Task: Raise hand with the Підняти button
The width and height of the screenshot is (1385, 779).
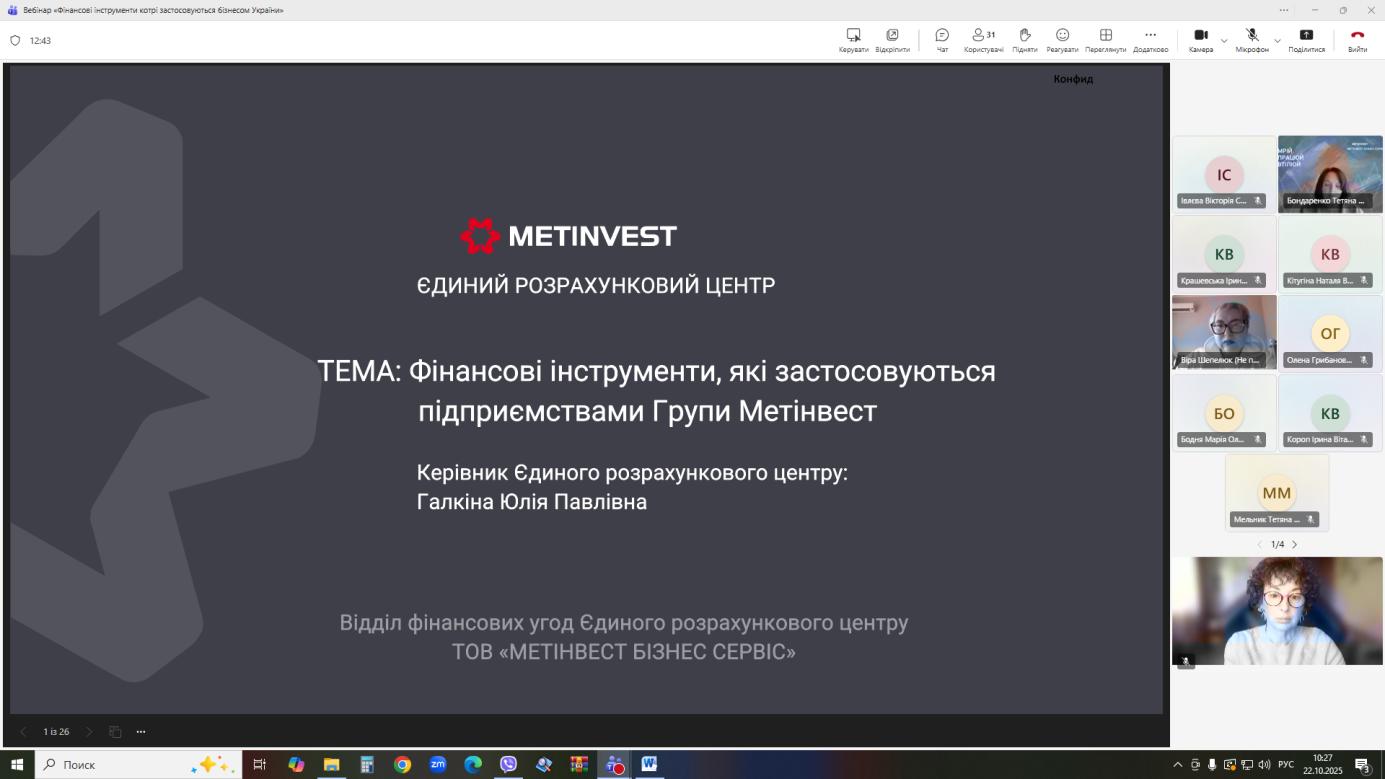Action: pyautogui.click(x=1024, y=39)
